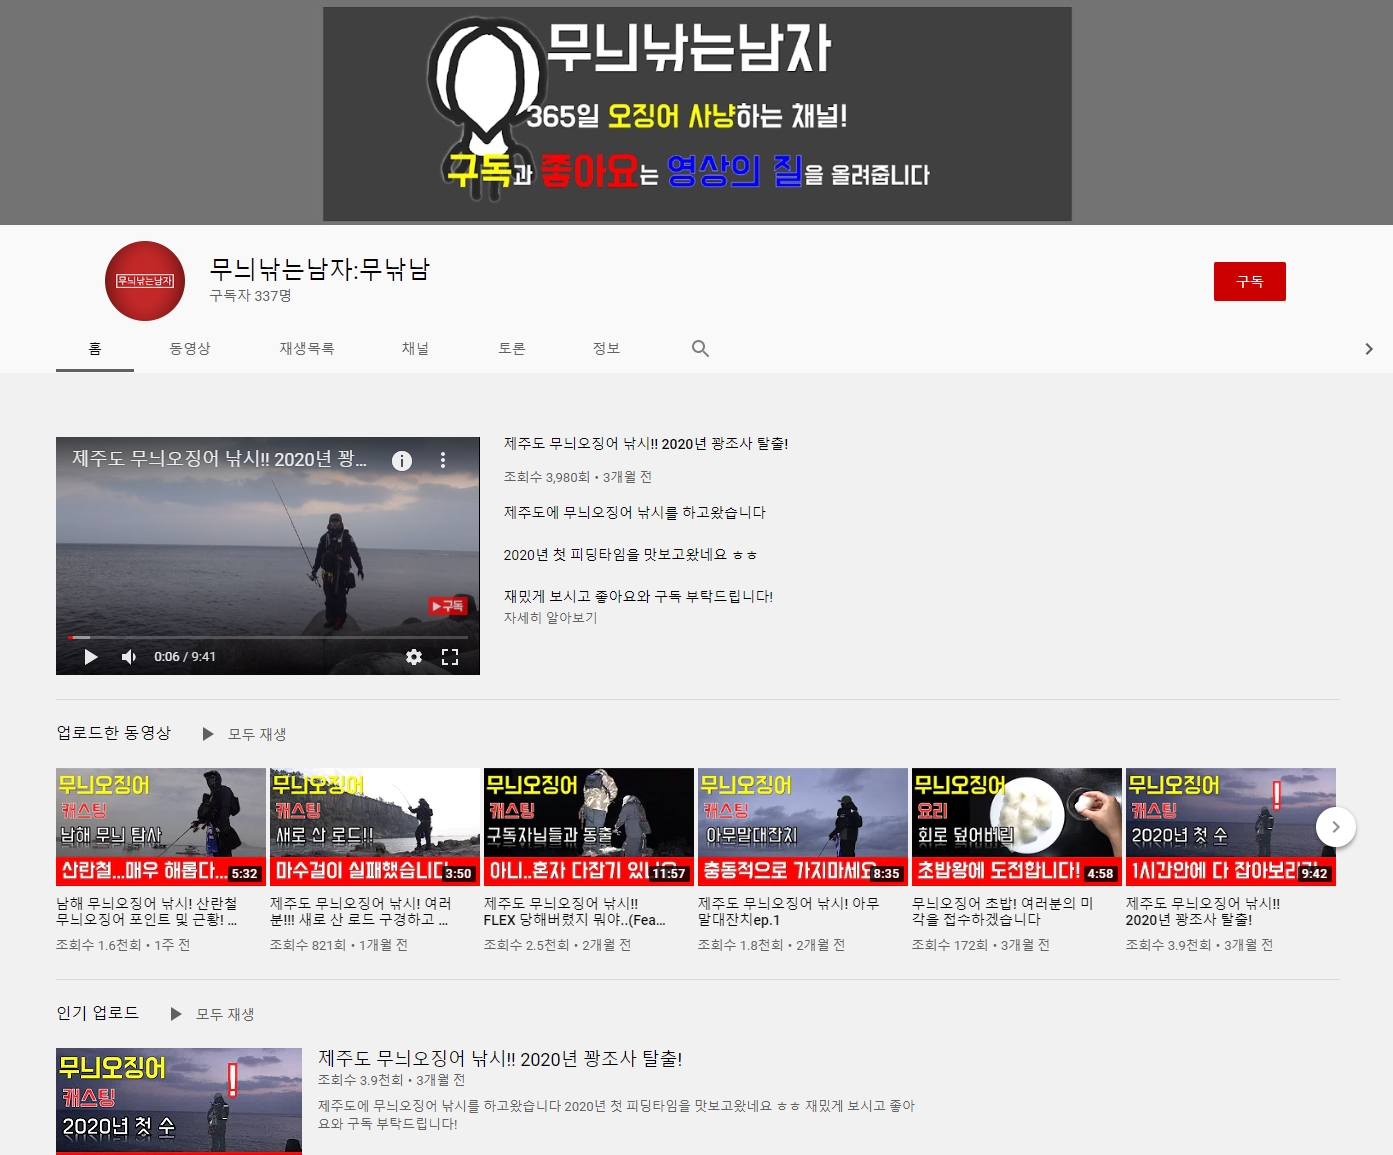Seek using the video progress bar

coord(267,637)
